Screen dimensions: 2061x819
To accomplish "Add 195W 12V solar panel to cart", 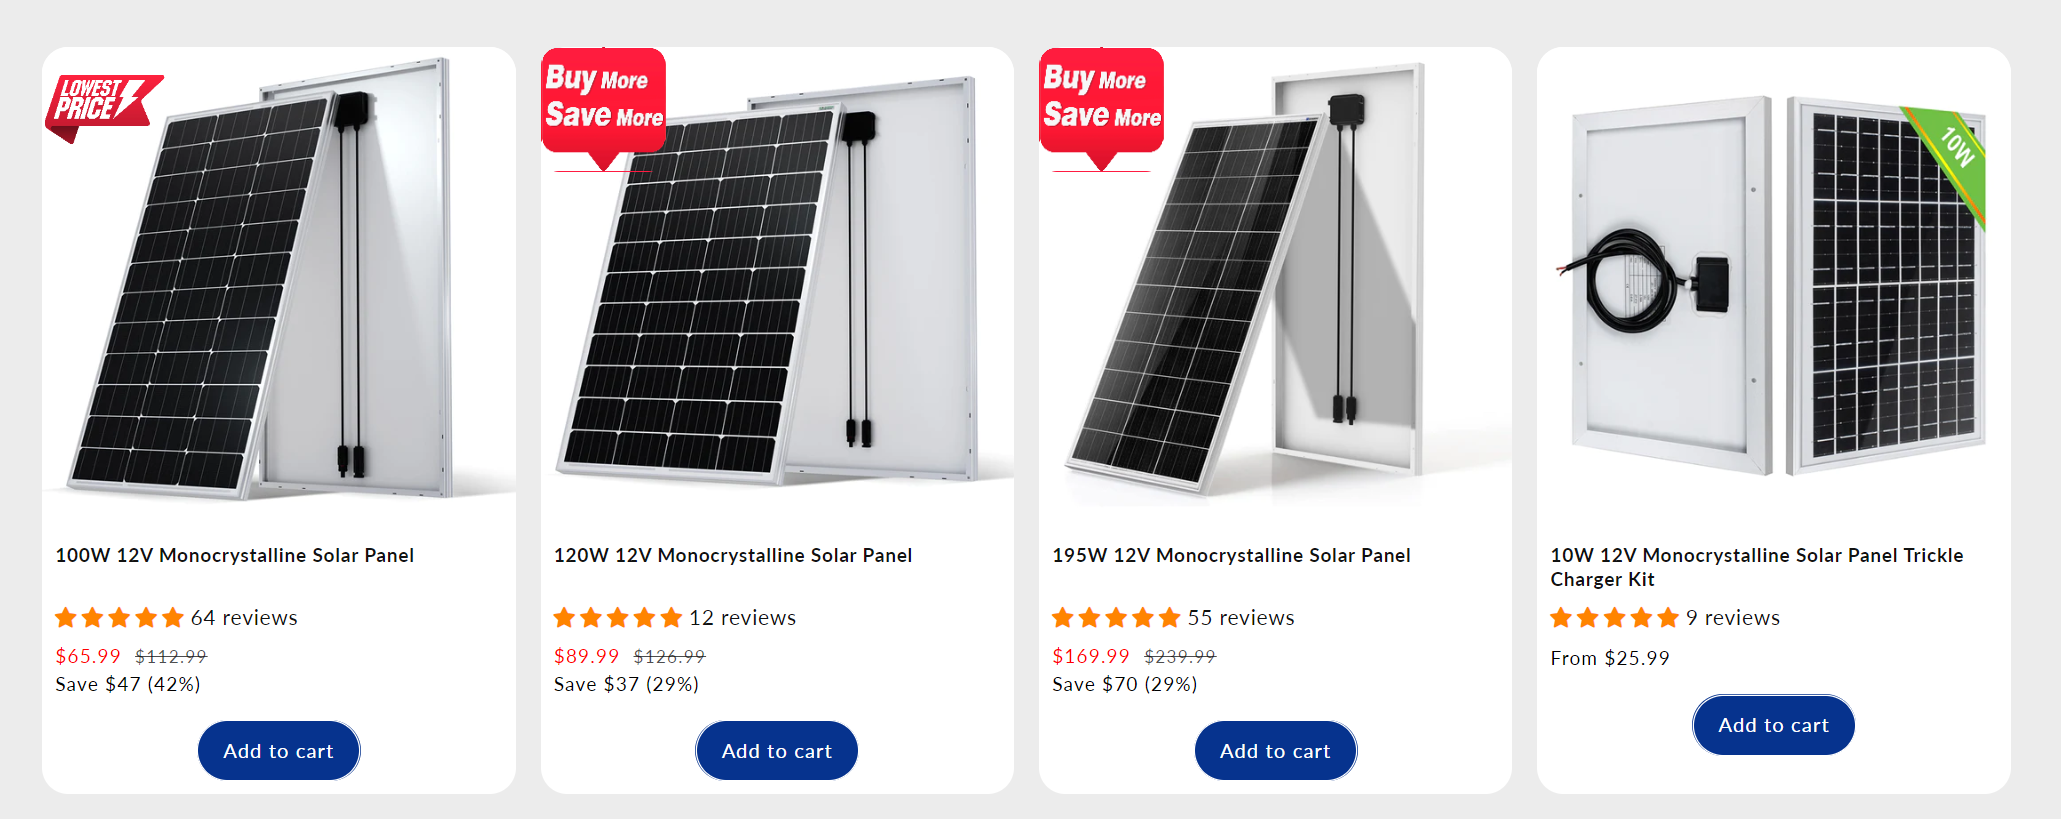I will tap(1275, 751).
